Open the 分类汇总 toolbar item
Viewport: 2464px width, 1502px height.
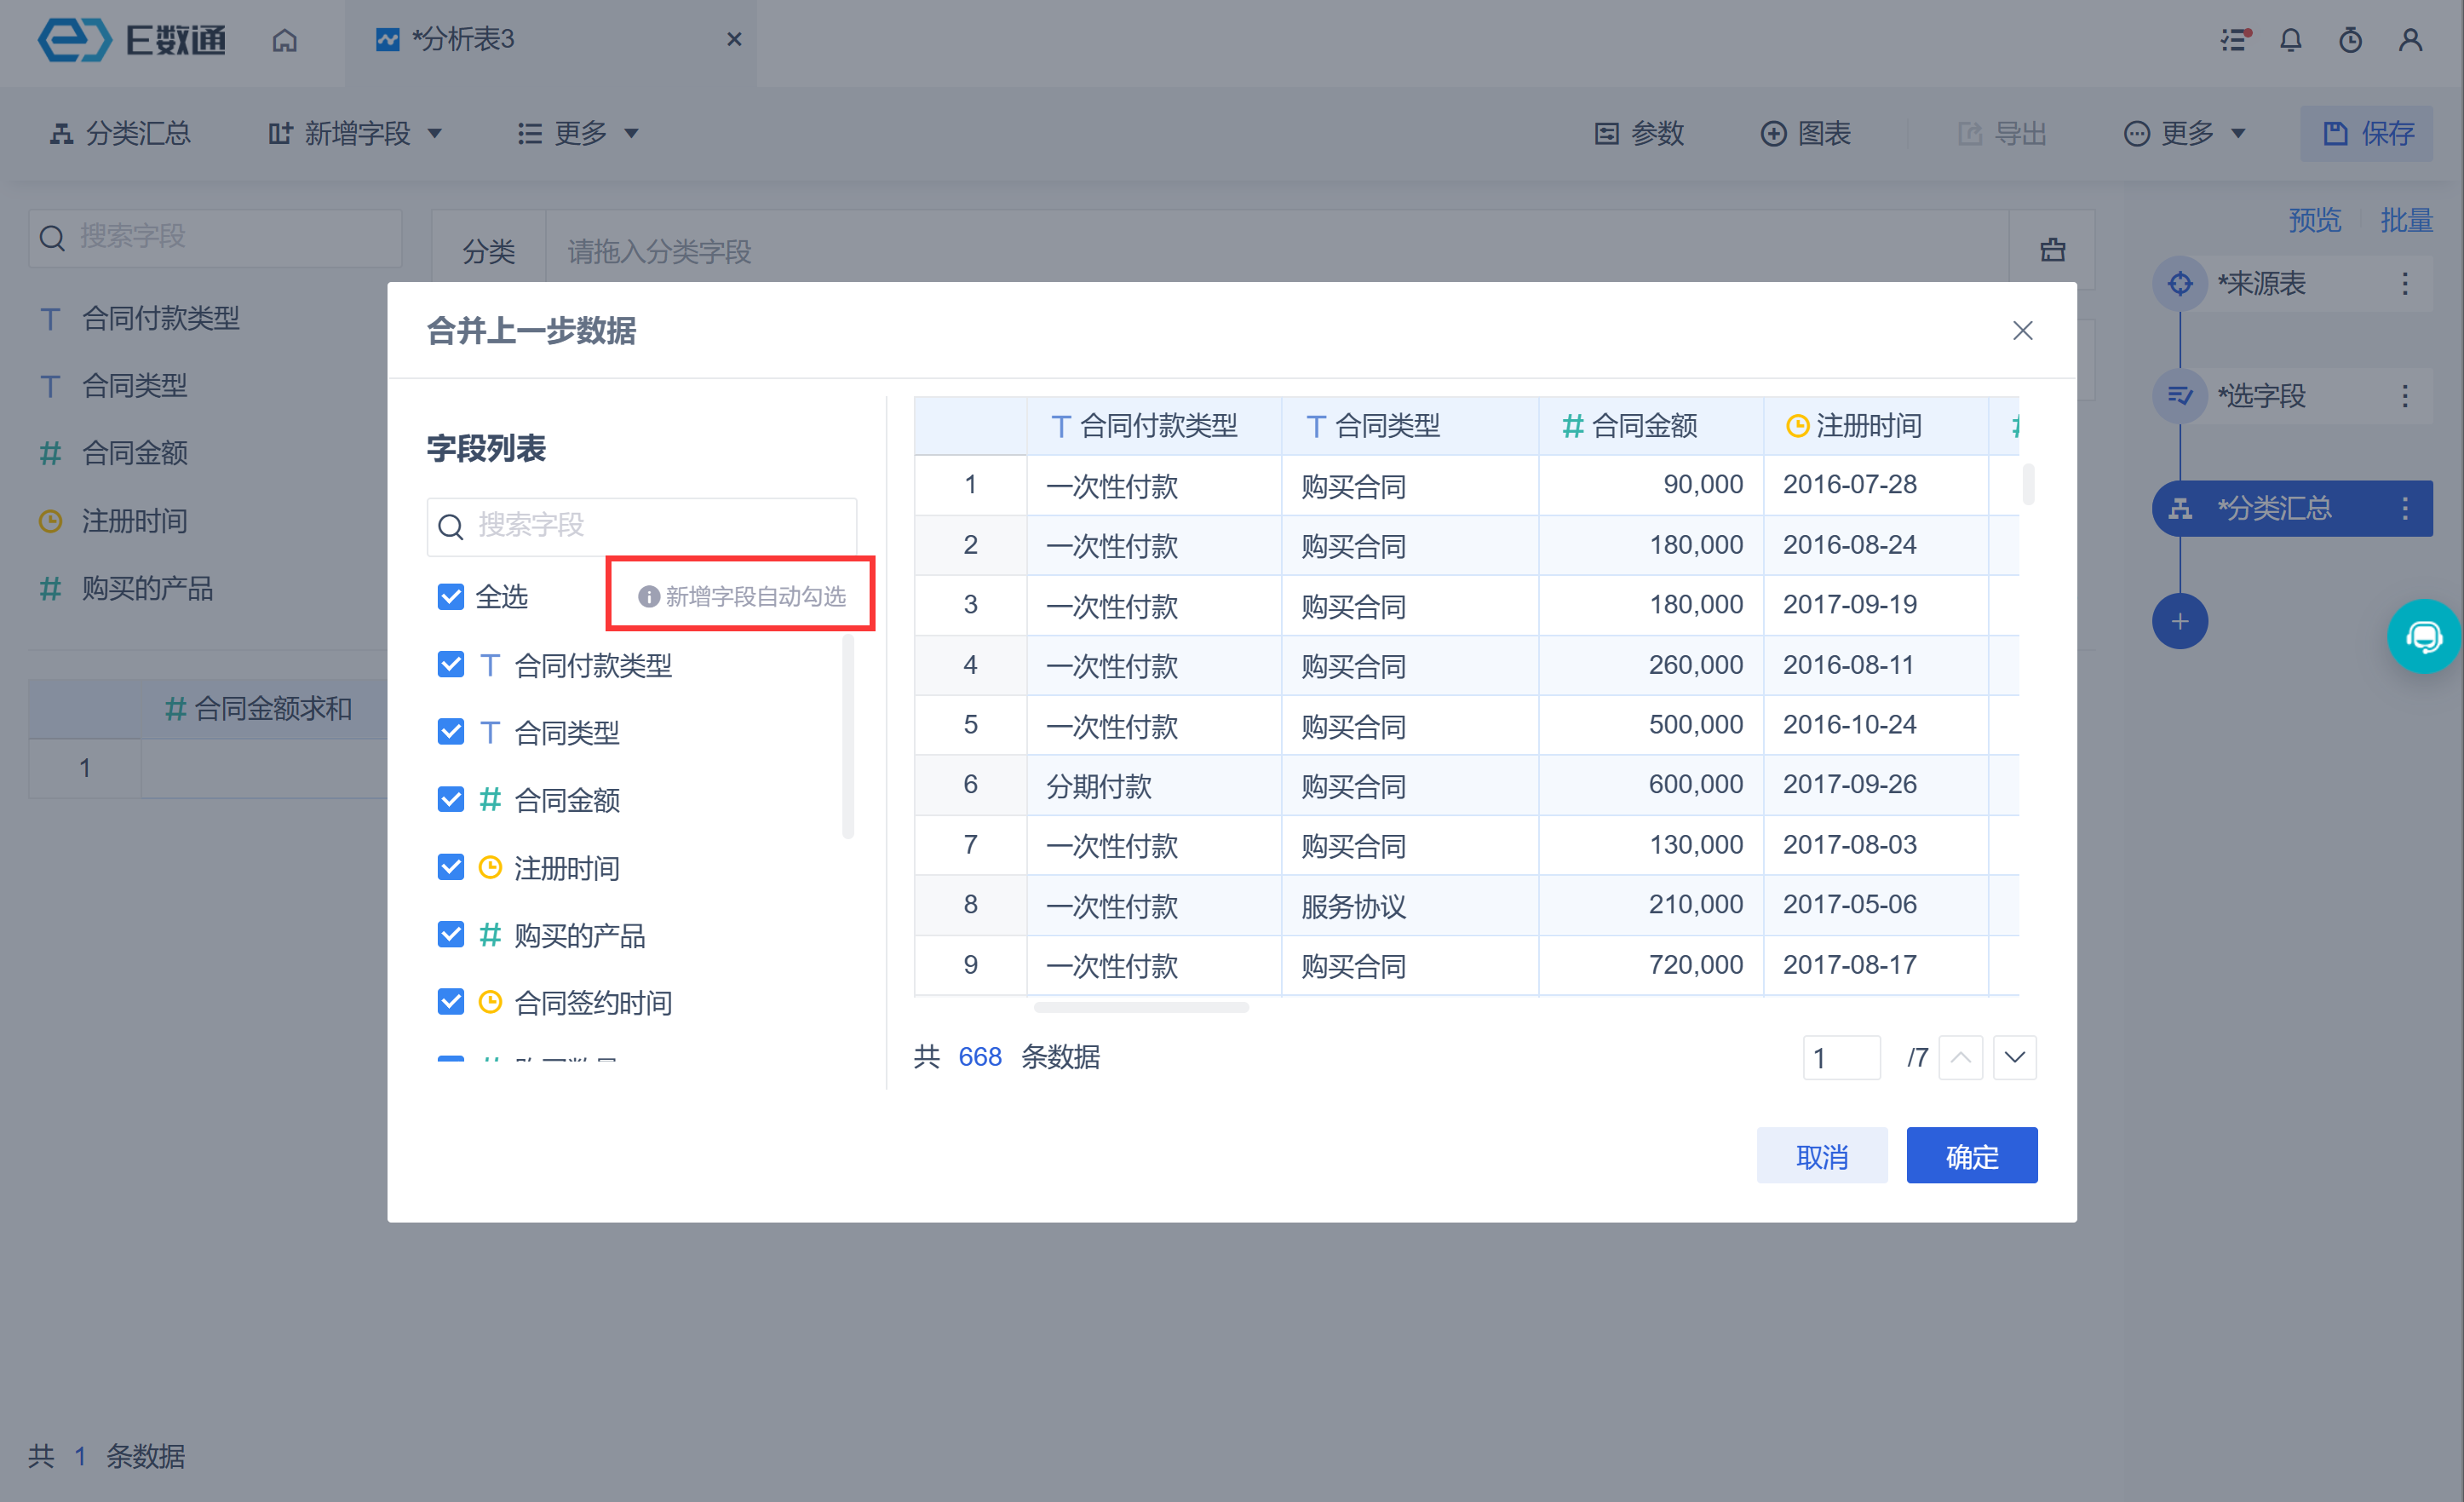point(121,133)
